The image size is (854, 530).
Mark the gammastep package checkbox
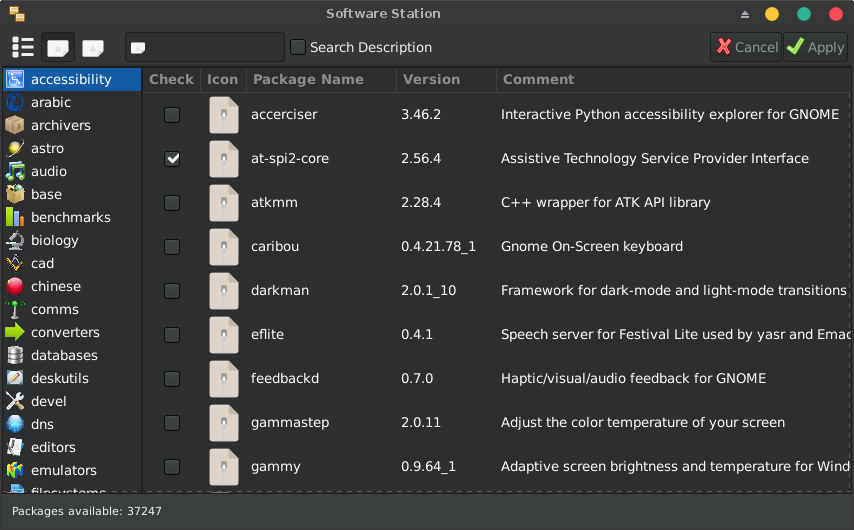coord(172,423)
